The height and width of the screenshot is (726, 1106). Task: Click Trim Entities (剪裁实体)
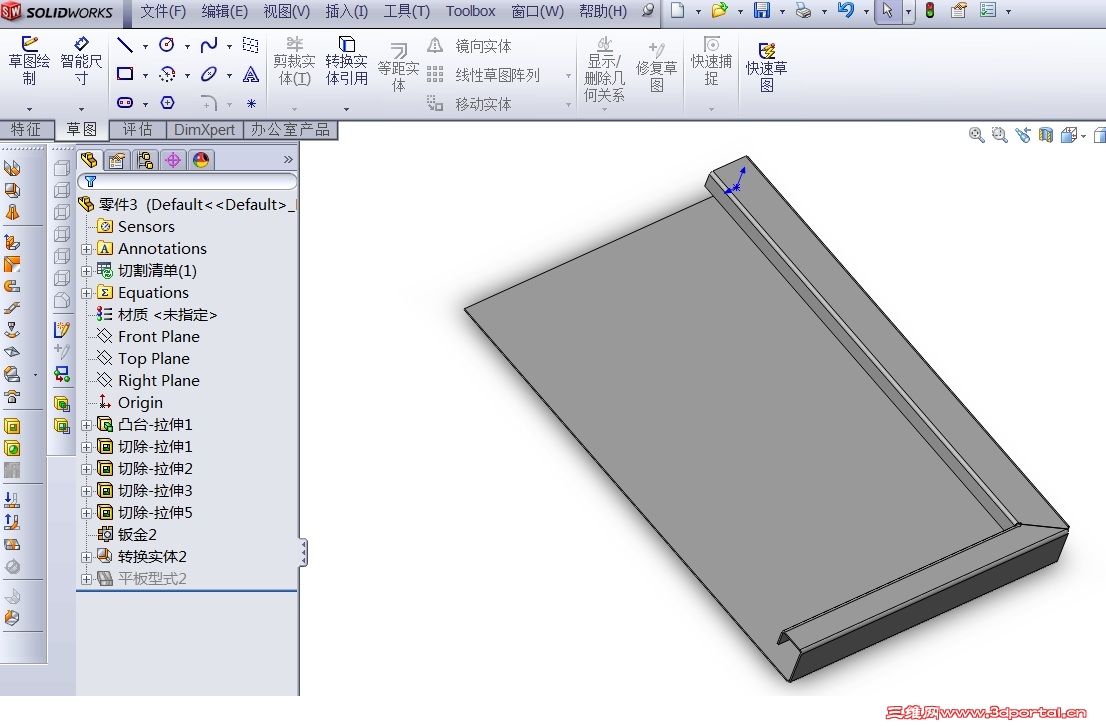point(294,62)
